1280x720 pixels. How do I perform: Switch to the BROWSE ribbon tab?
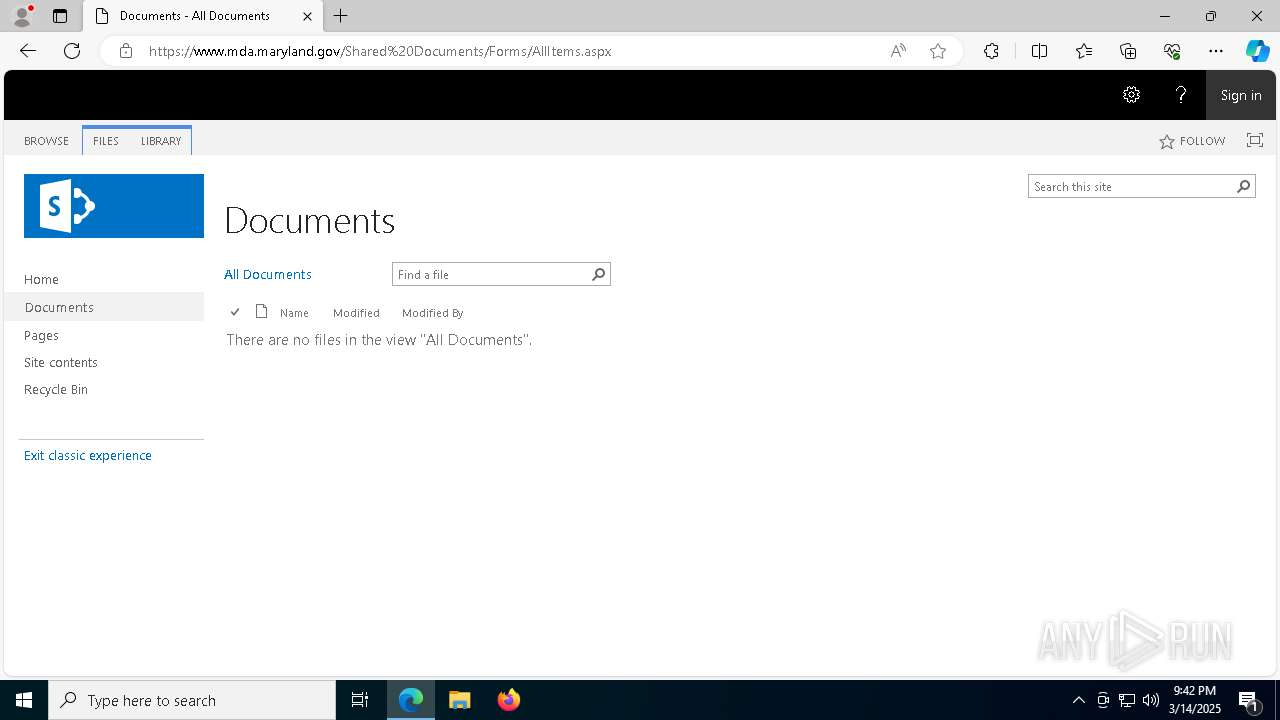(x=47, y=141)
